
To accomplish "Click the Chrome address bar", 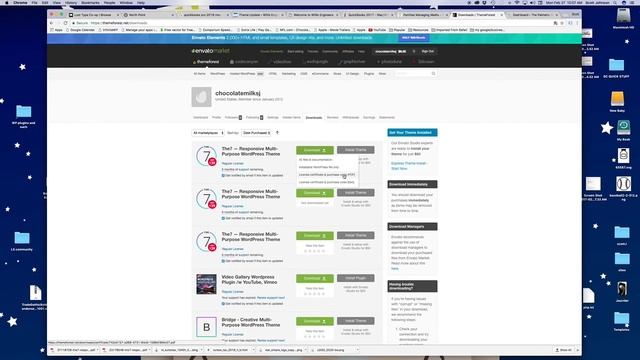I will click(310, 23).
